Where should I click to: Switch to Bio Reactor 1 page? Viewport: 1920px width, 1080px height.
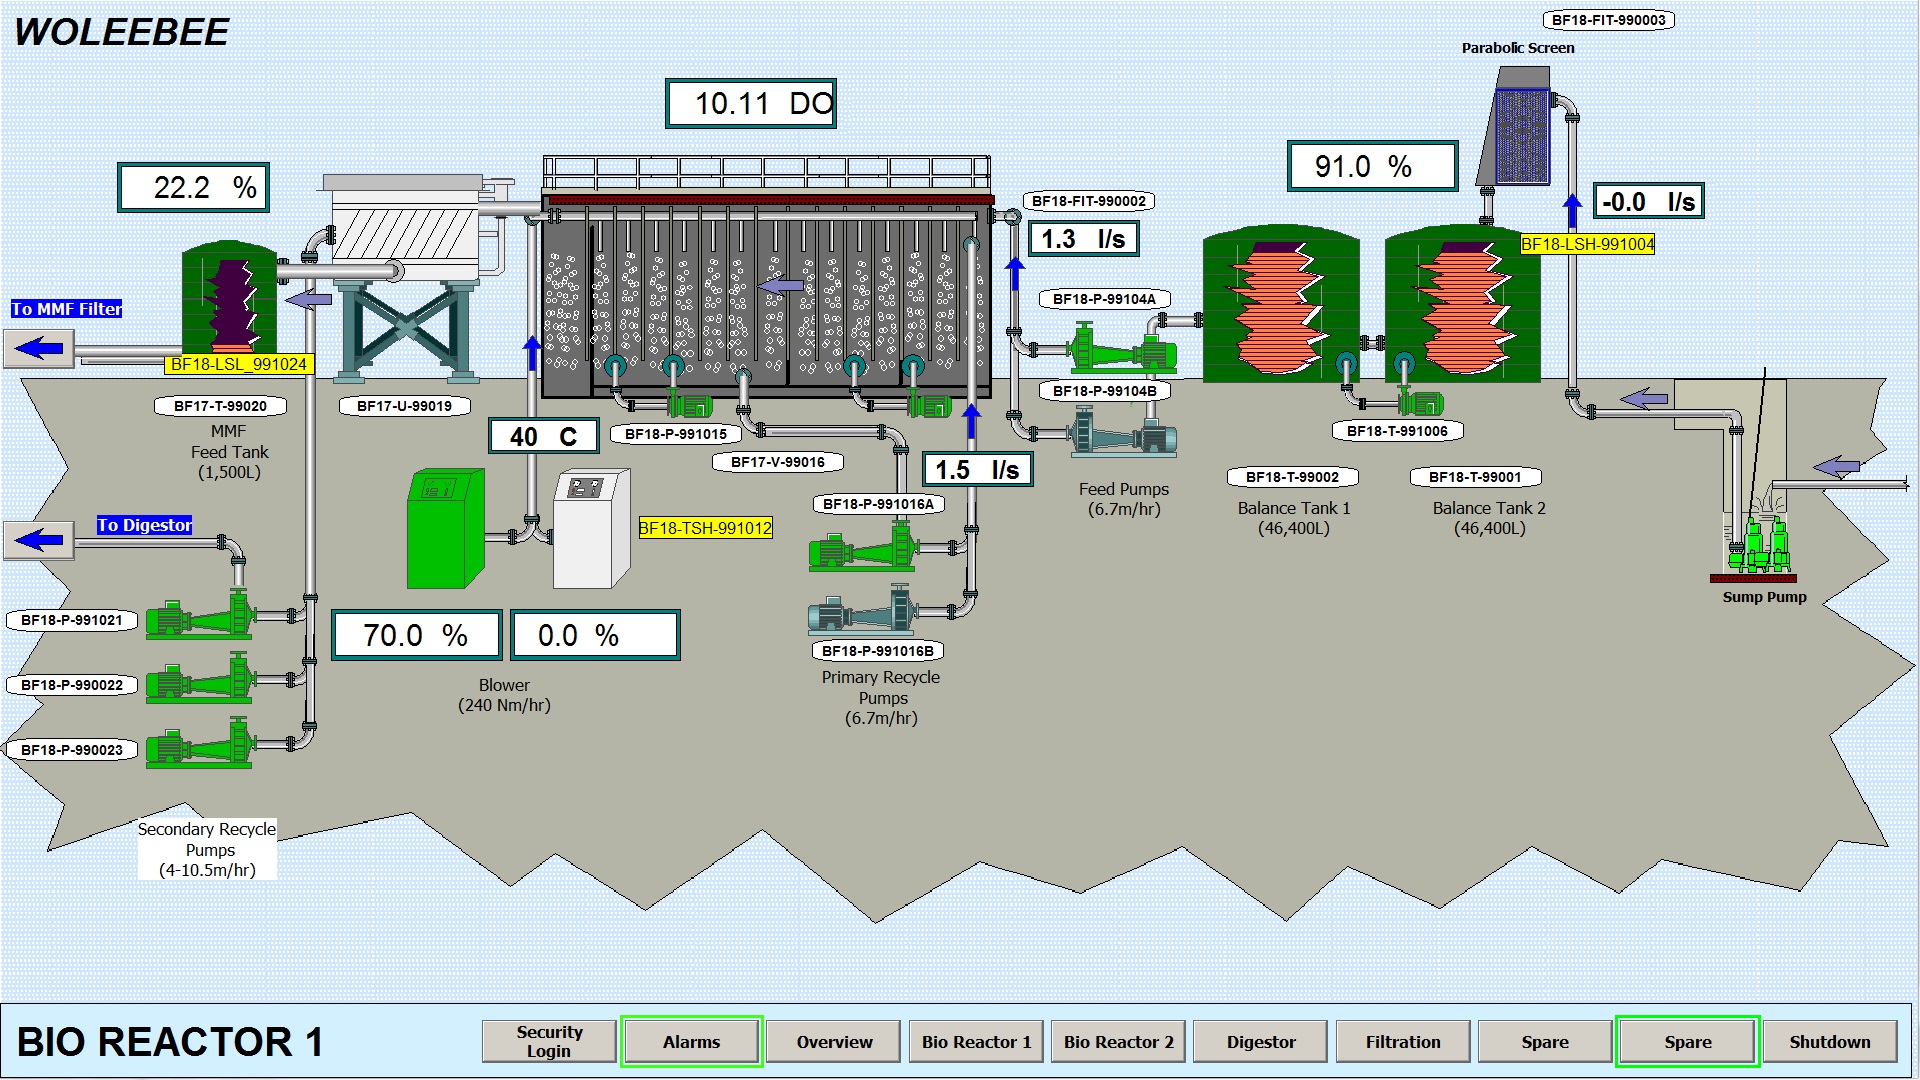click(977, 1042)
